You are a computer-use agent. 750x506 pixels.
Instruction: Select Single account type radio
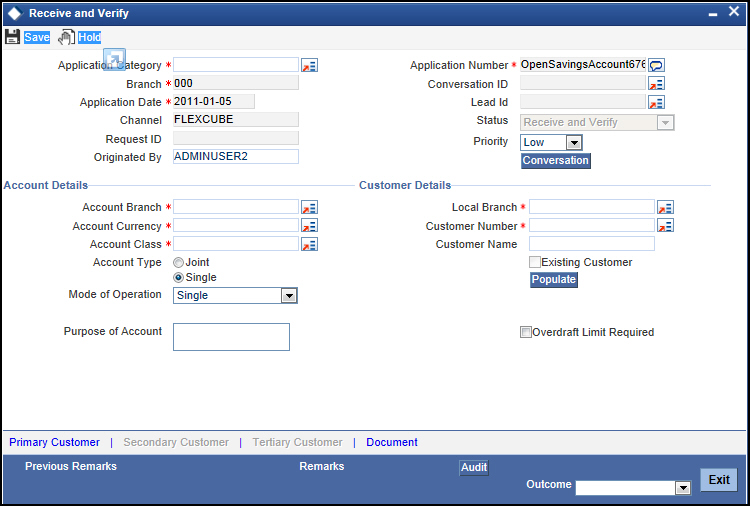click(x=178, y=277)
